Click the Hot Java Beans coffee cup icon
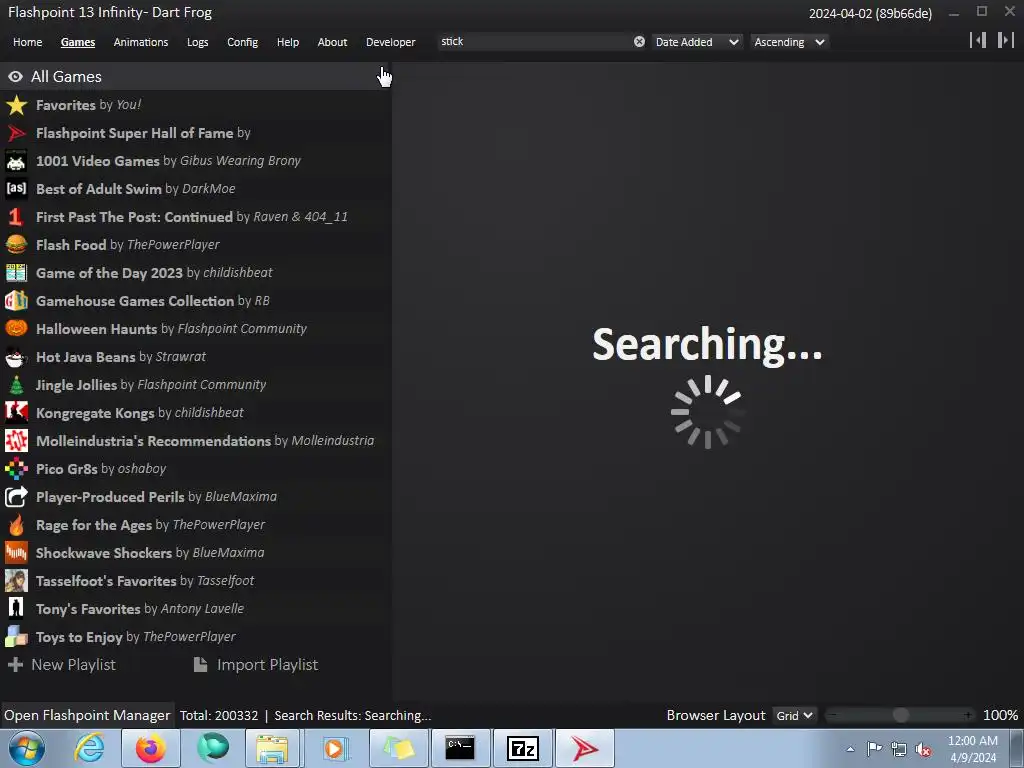 click(16, 357)
